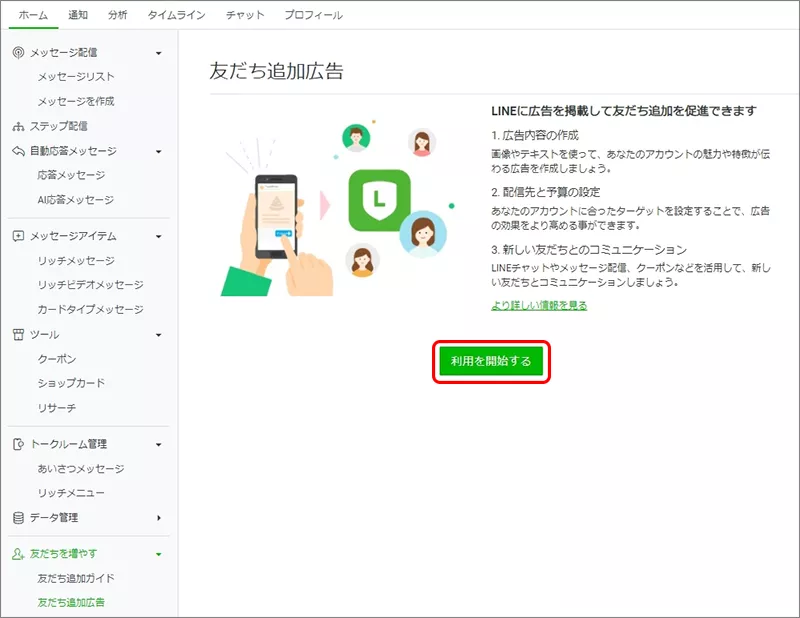This screenshot has width=800, height=618.
Task: Open クーポン under tools
Action: (57, 359)
